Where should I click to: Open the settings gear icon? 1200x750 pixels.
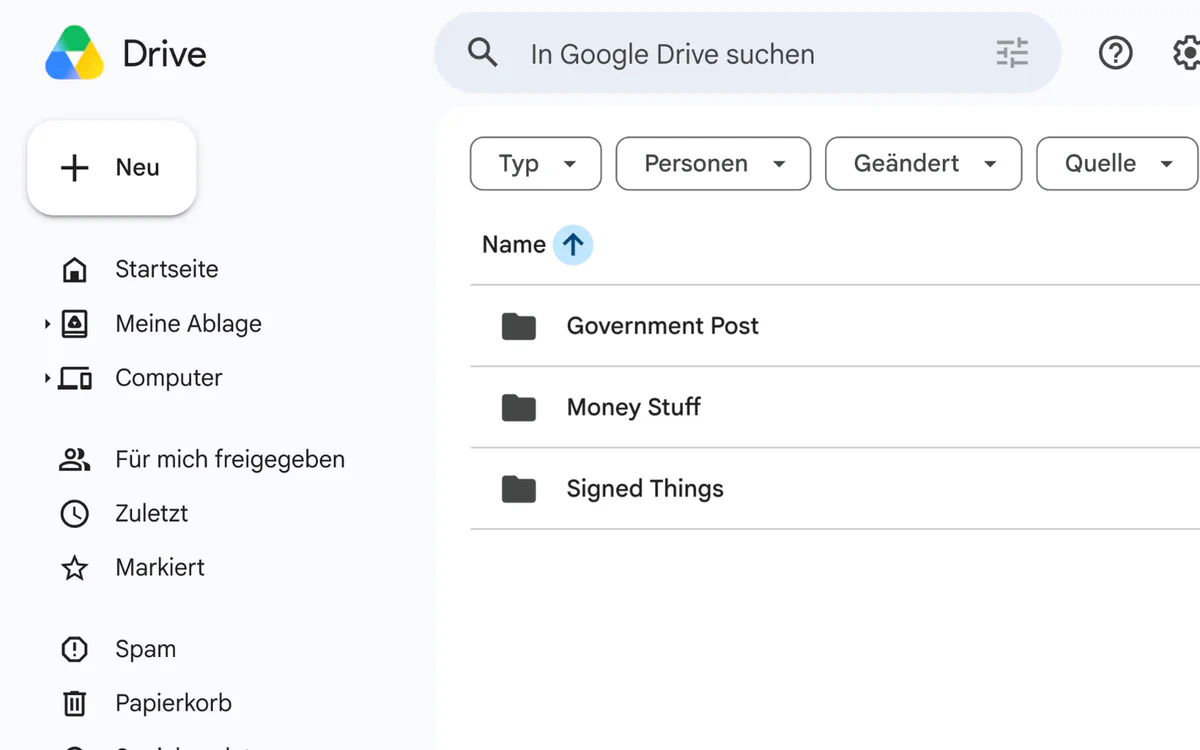(x=1187, y=53)
